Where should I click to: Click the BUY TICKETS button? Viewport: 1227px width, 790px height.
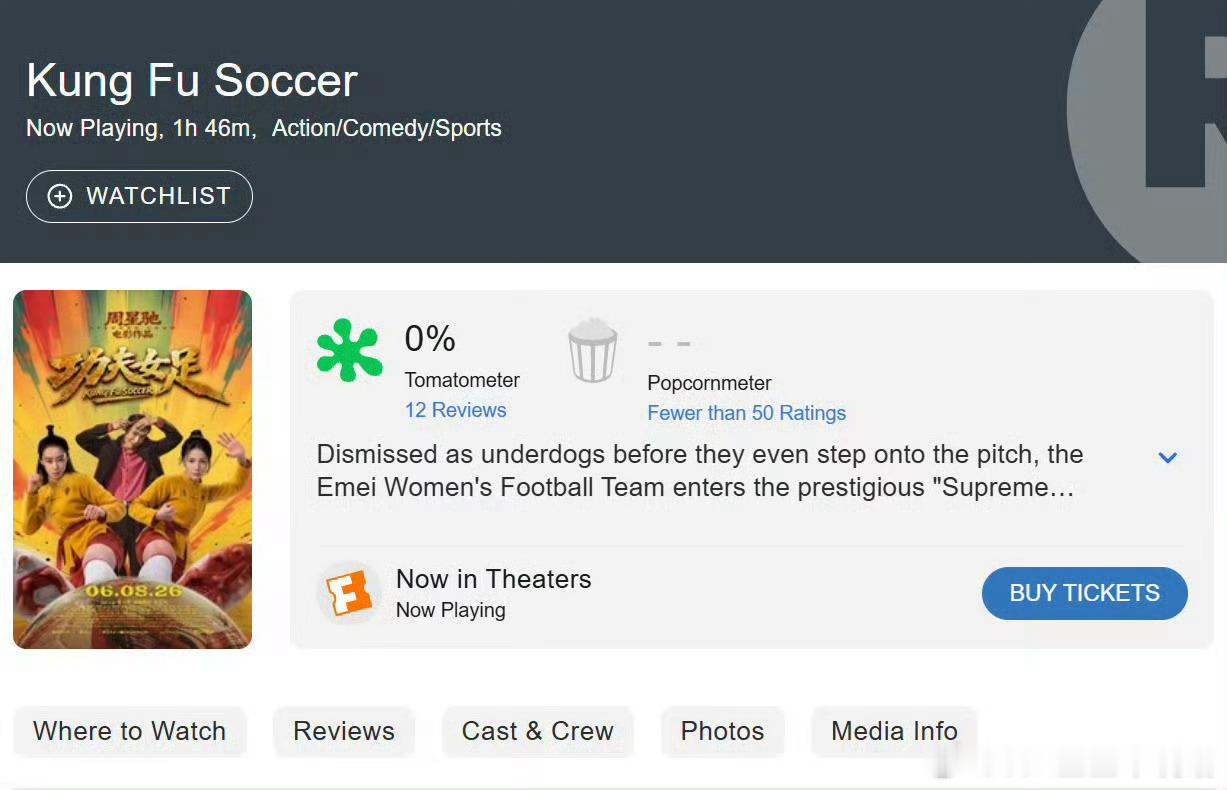pyautogui.click(x=1085, y=593)
